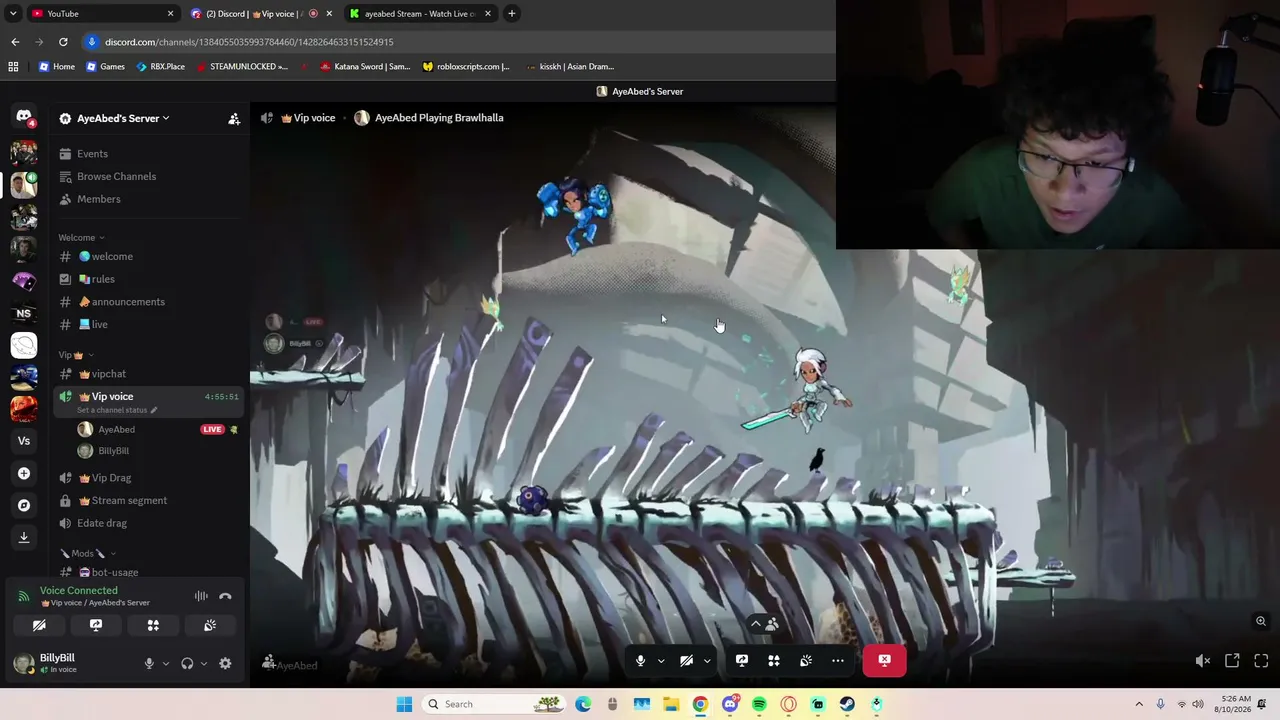Share your screen from voice panel
Screen dimensions: 1280x720
(x=96, y=625)
